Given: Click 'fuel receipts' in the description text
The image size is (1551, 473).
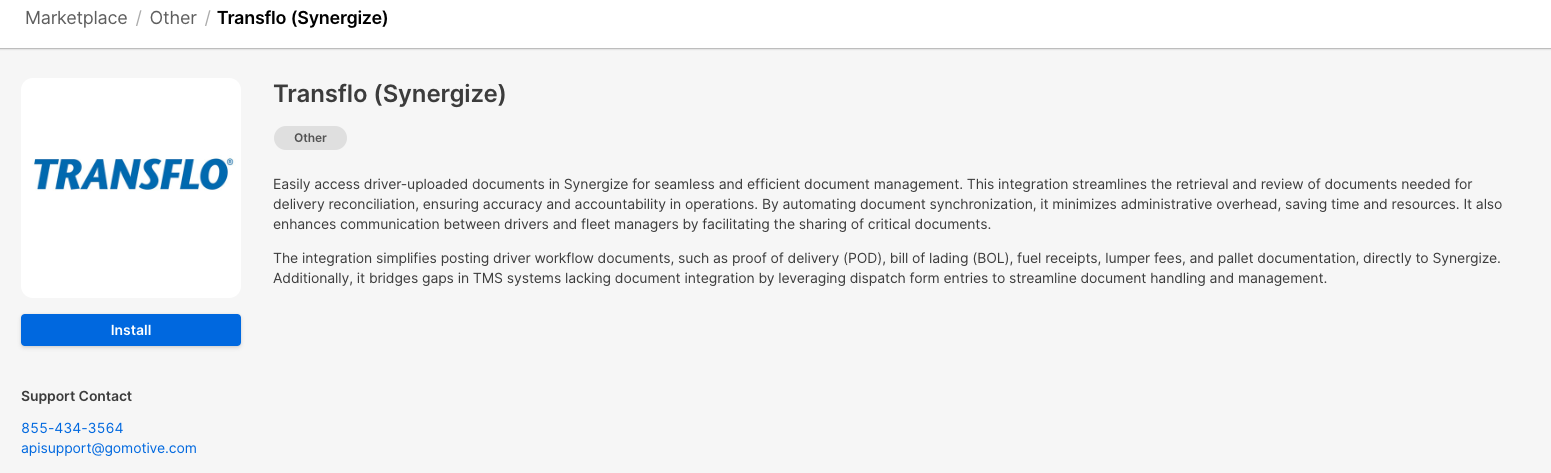Looking at the screenshot, I should 1056,258.
